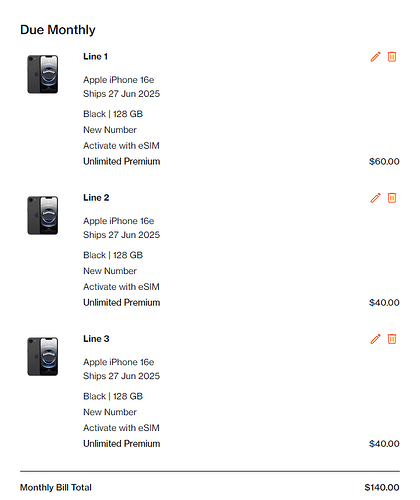Click the Due Monthly heading
This screenshot has width=420, height=500.
click(x=58, y=30)
